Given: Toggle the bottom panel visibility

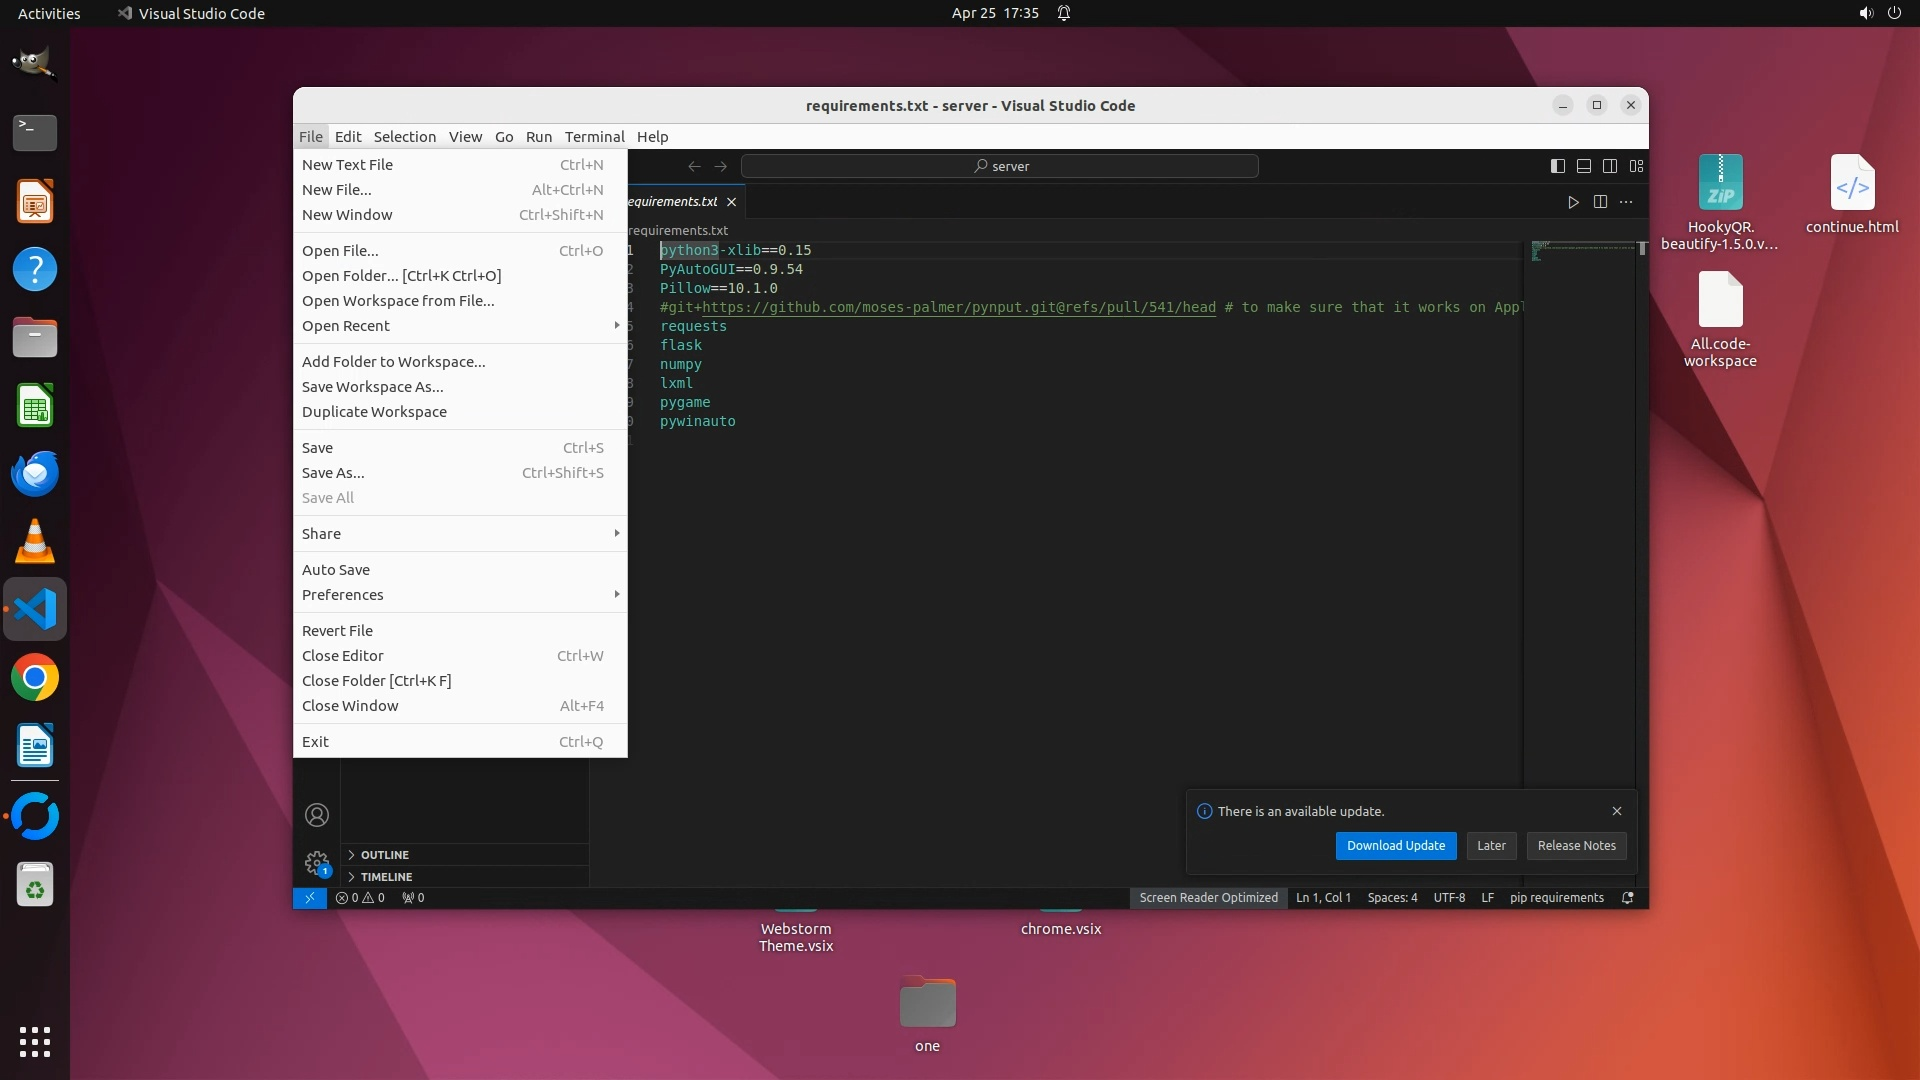Looking at the screenshot, I should click(x=1584, y=166).
